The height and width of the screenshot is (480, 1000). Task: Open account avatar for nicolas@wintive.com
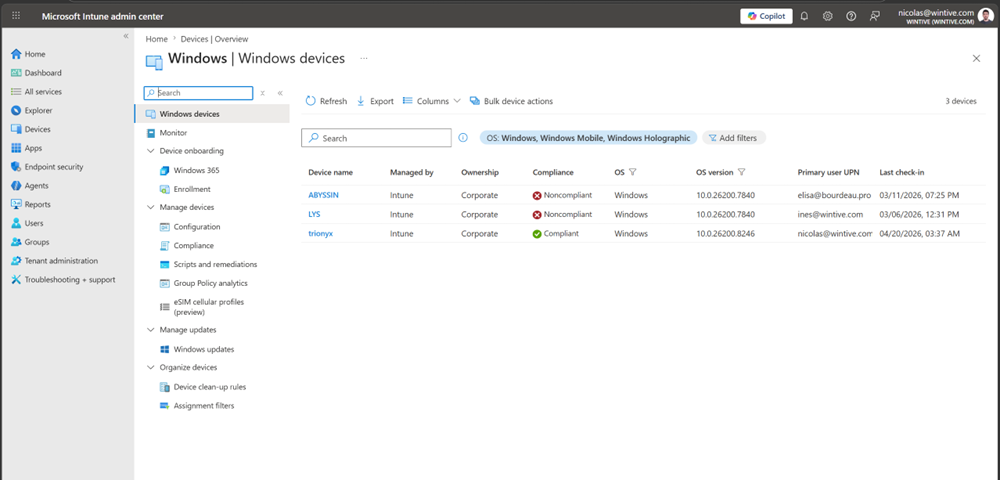click(987, 15)
